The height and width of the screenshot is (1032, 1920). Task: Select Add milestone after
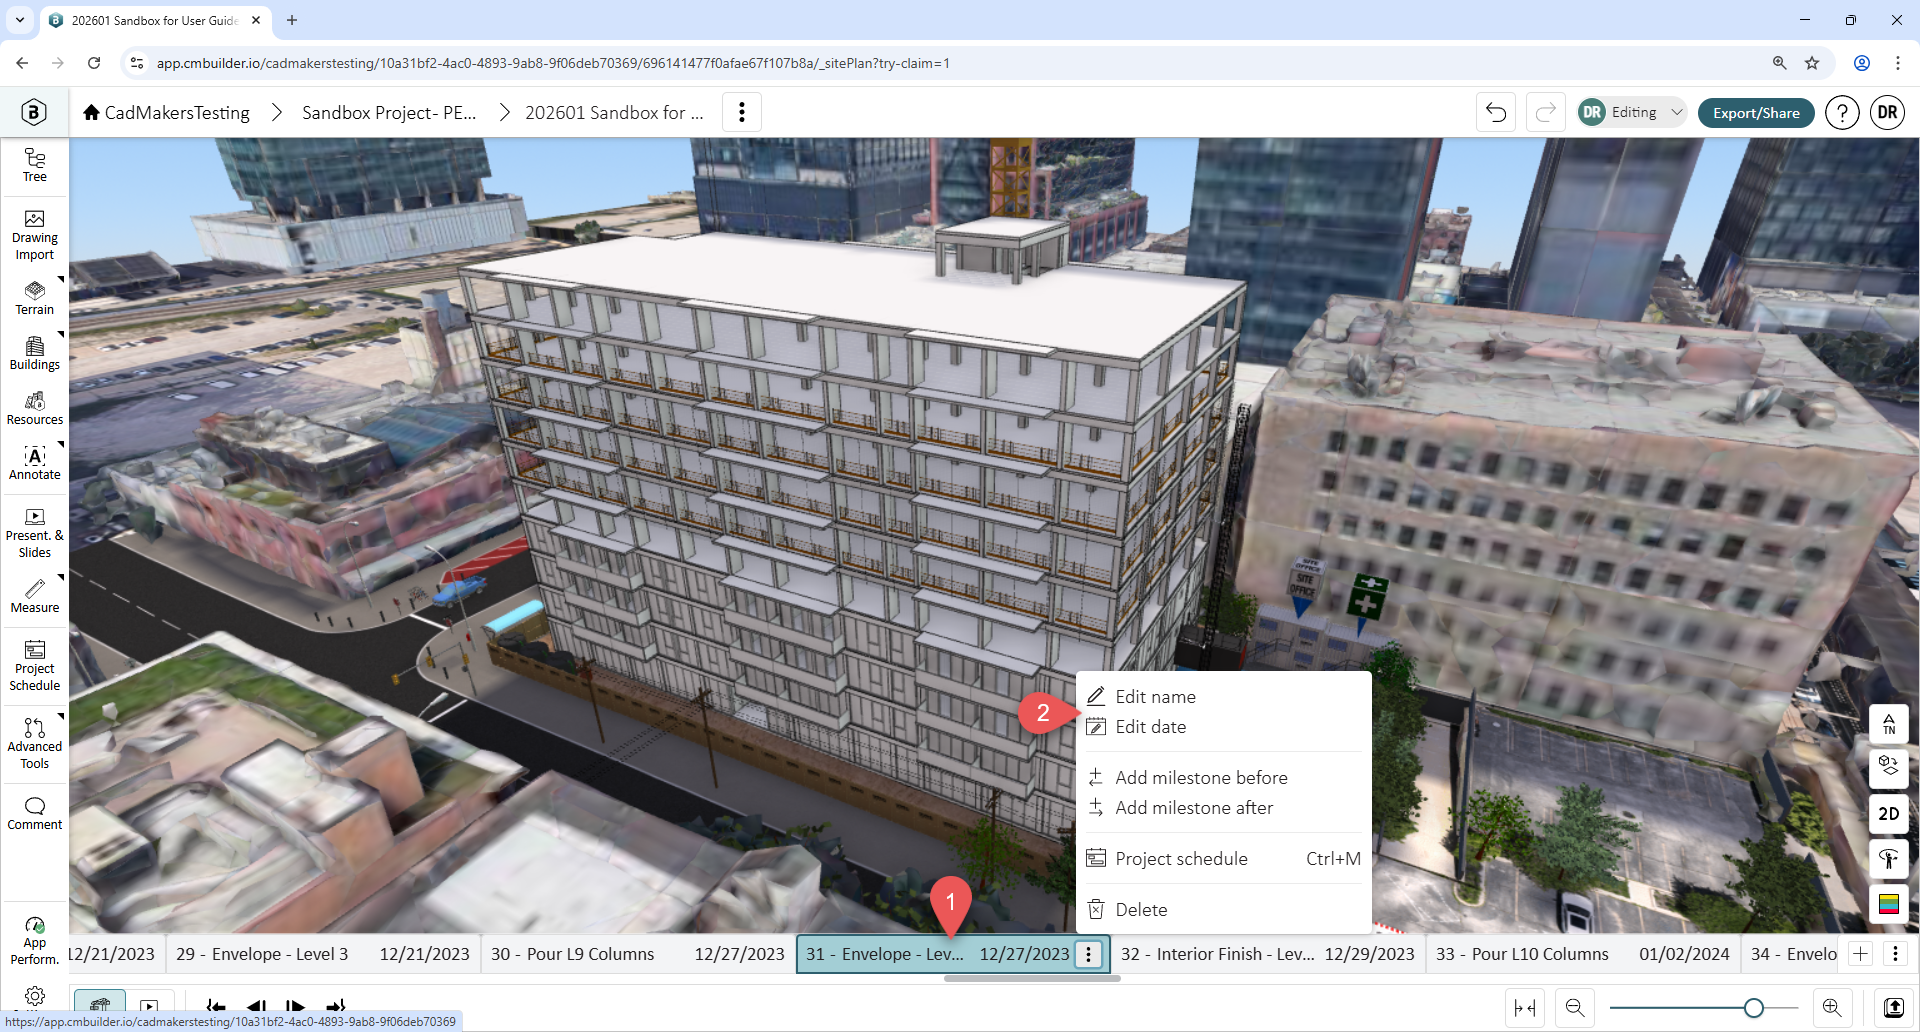[1223, 808]
